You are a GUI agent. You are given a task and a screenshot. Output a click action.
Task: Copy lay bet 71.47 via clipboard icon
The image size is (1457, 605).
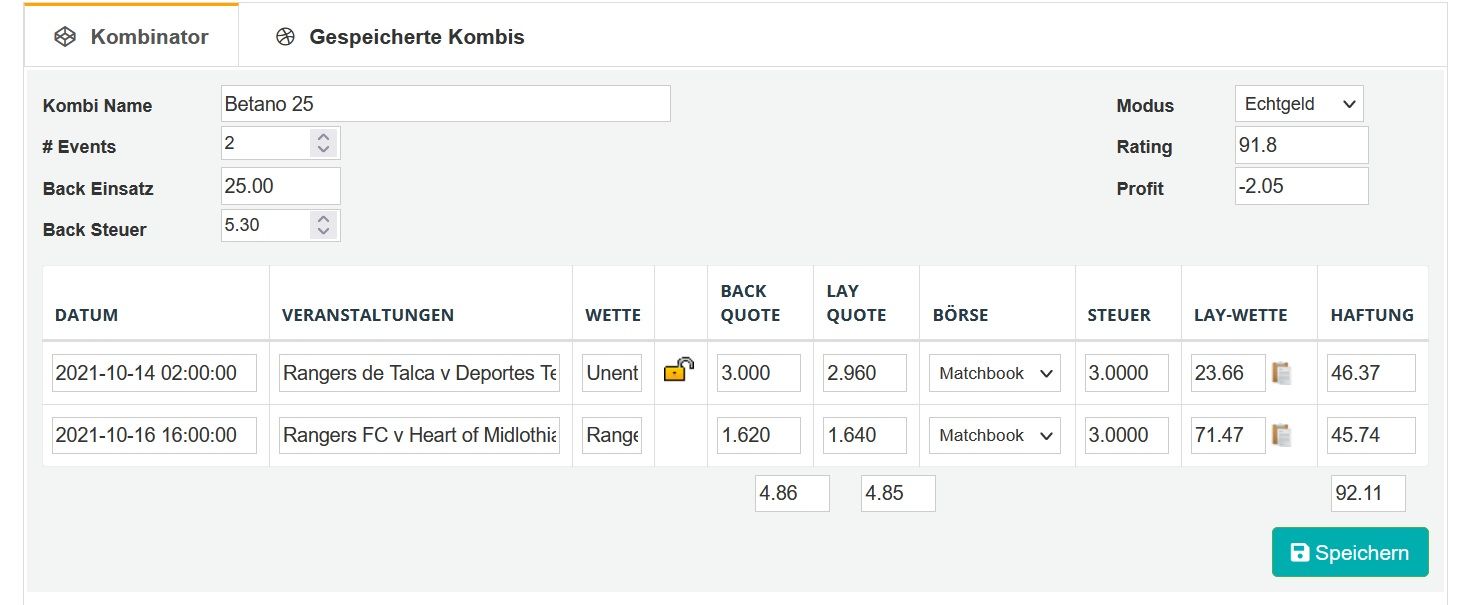[x=1281, y=435]
